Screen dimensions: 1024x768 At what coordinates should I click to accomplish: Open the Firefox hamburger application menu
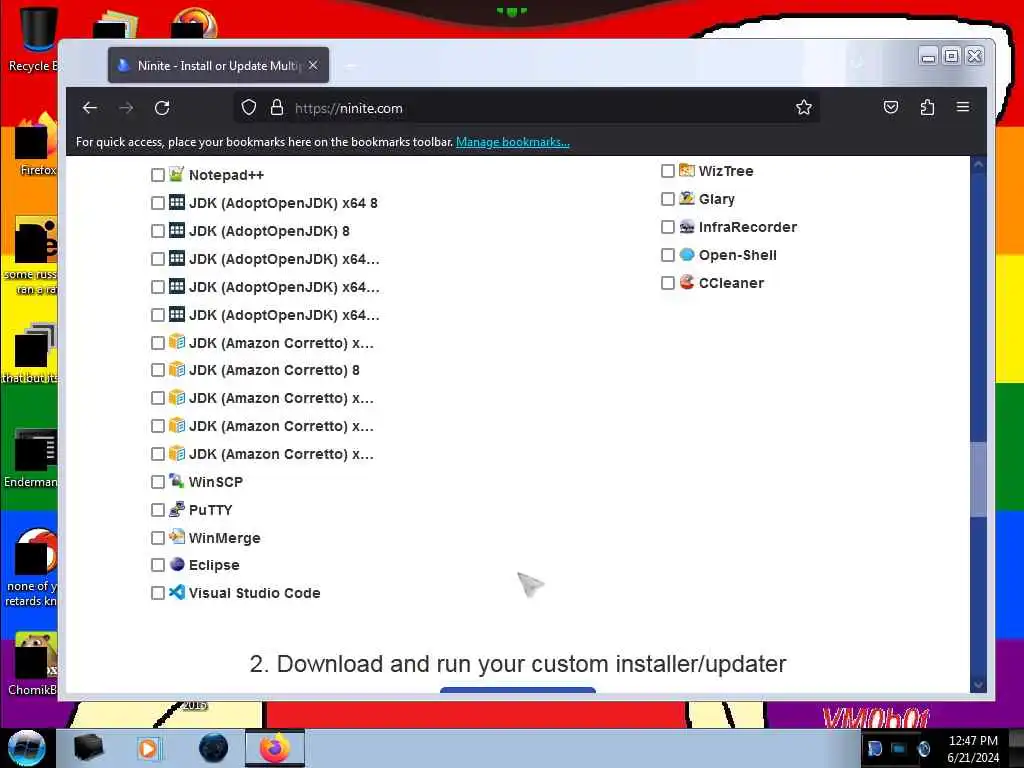[x=963, y=107]
